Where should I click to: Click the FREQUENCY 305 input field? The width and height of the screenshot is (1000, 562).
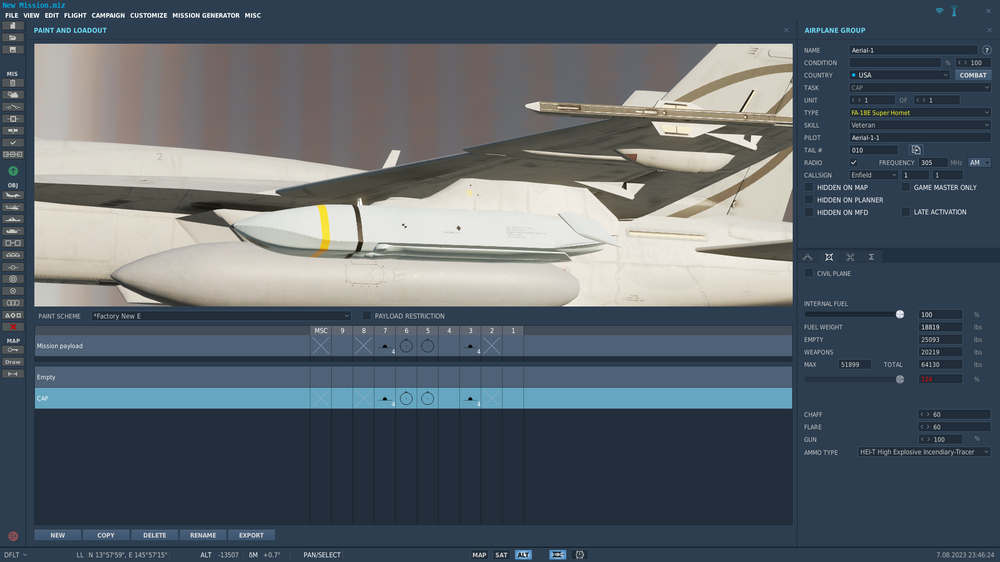click(932, 163)
